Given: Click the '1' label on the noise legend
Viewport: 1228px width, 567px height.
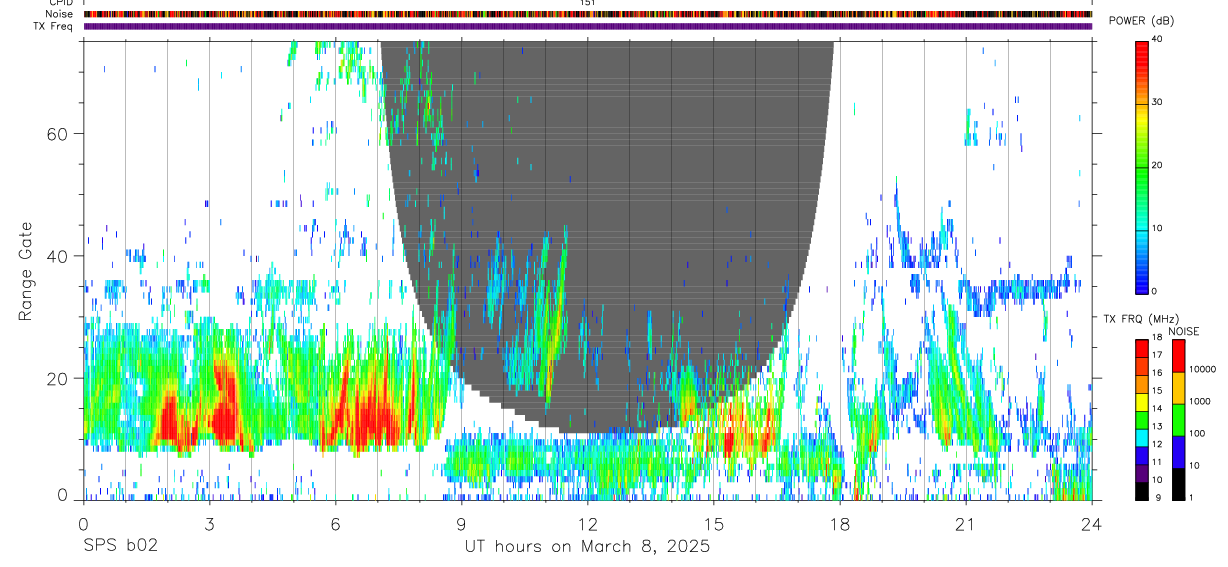Looking at the screenshot, I should pos(1189,498).
